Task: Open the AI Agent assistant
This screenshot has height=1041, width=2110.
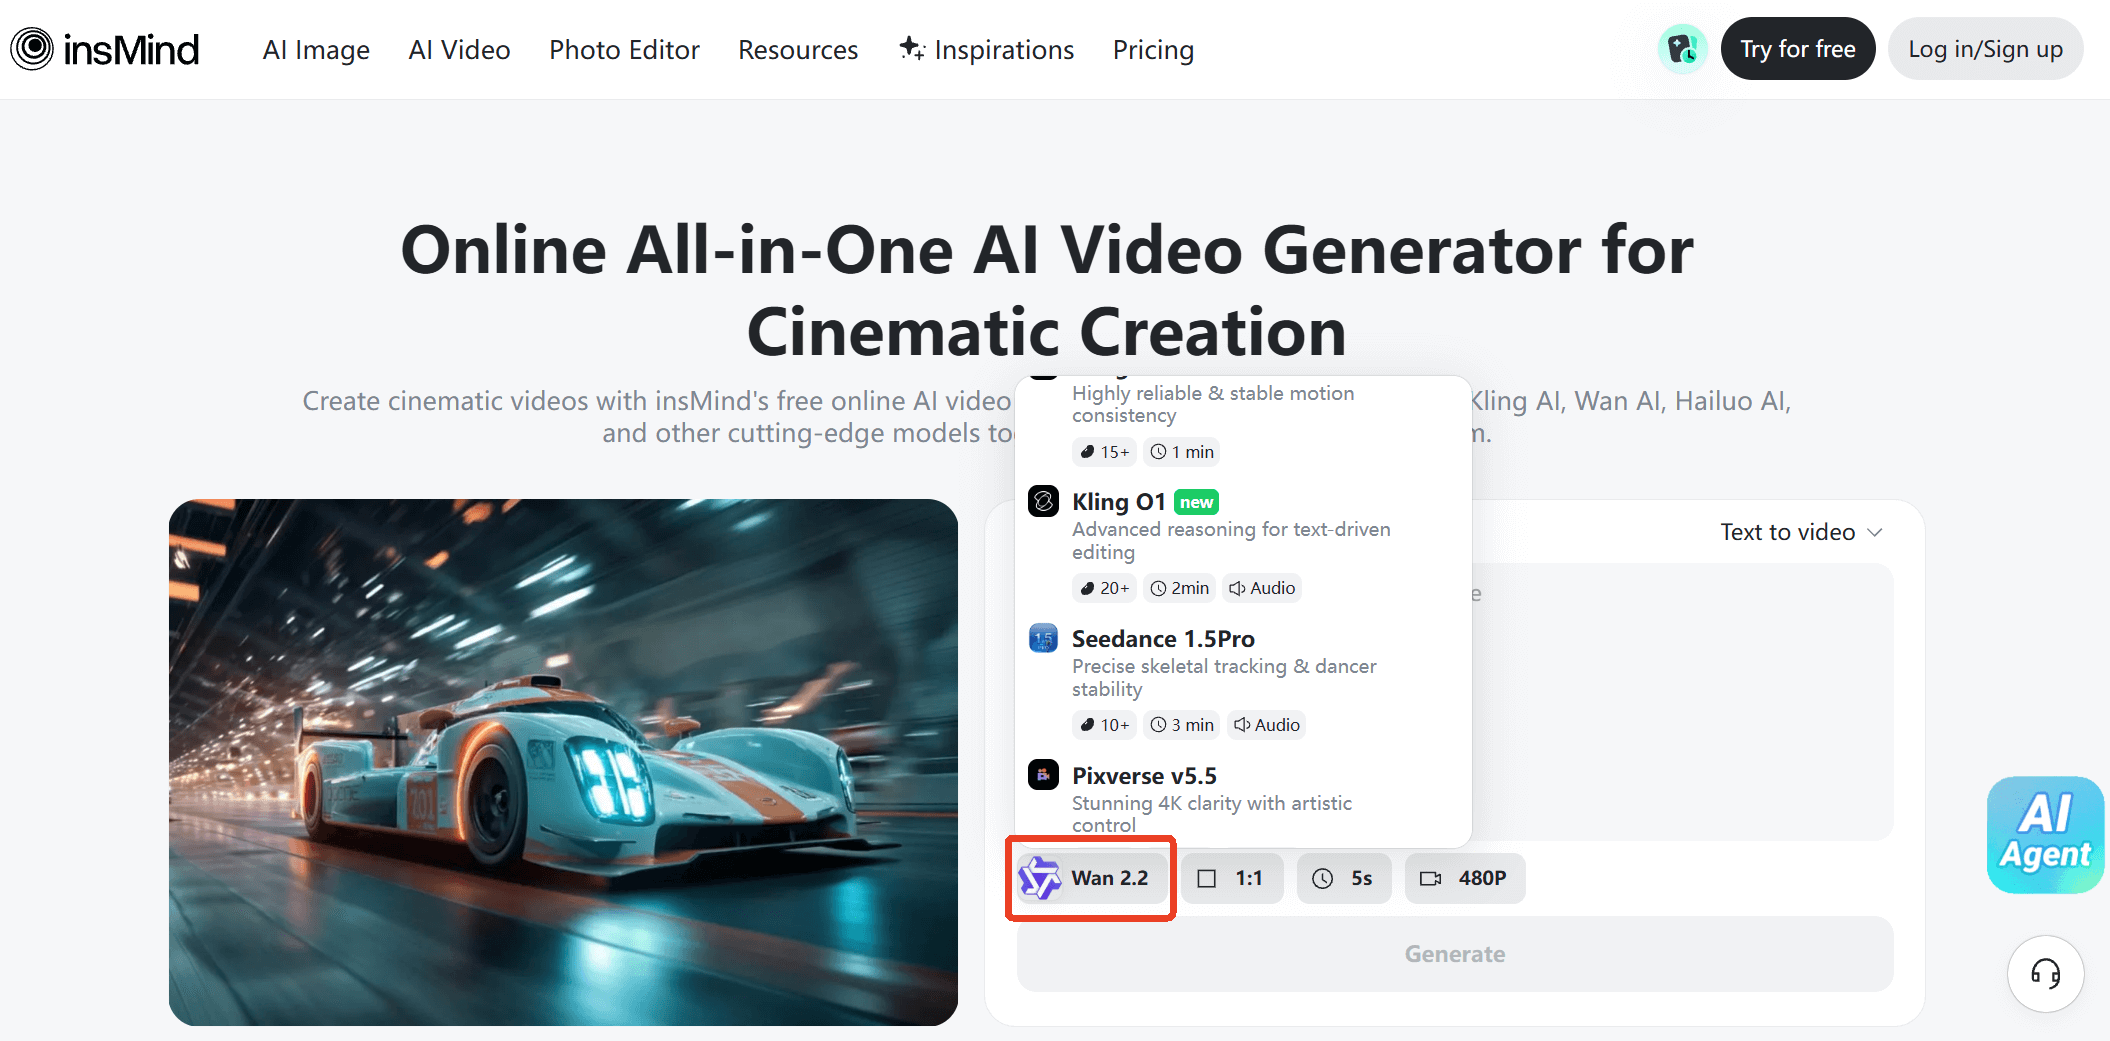Action: click(x=2045, y=835)
